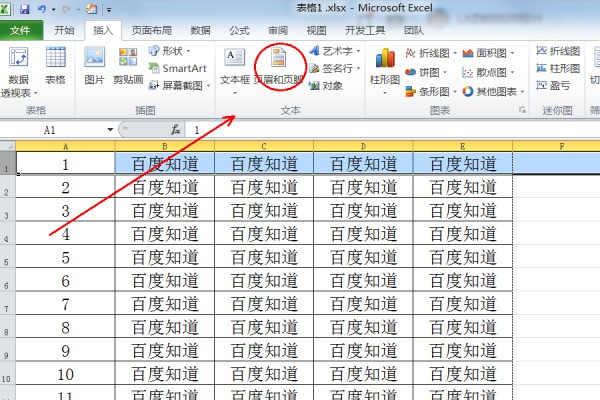Select column C header
The width and height of the screenshot is (600, 400).
pyautogui.click(x=264, y=146)
